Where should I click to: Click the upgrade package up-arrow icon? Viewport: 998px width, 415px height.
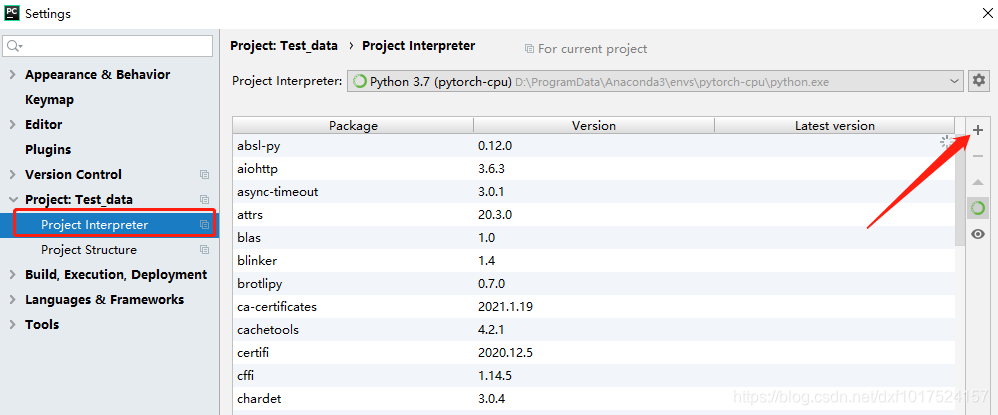[x=977, y=182]
